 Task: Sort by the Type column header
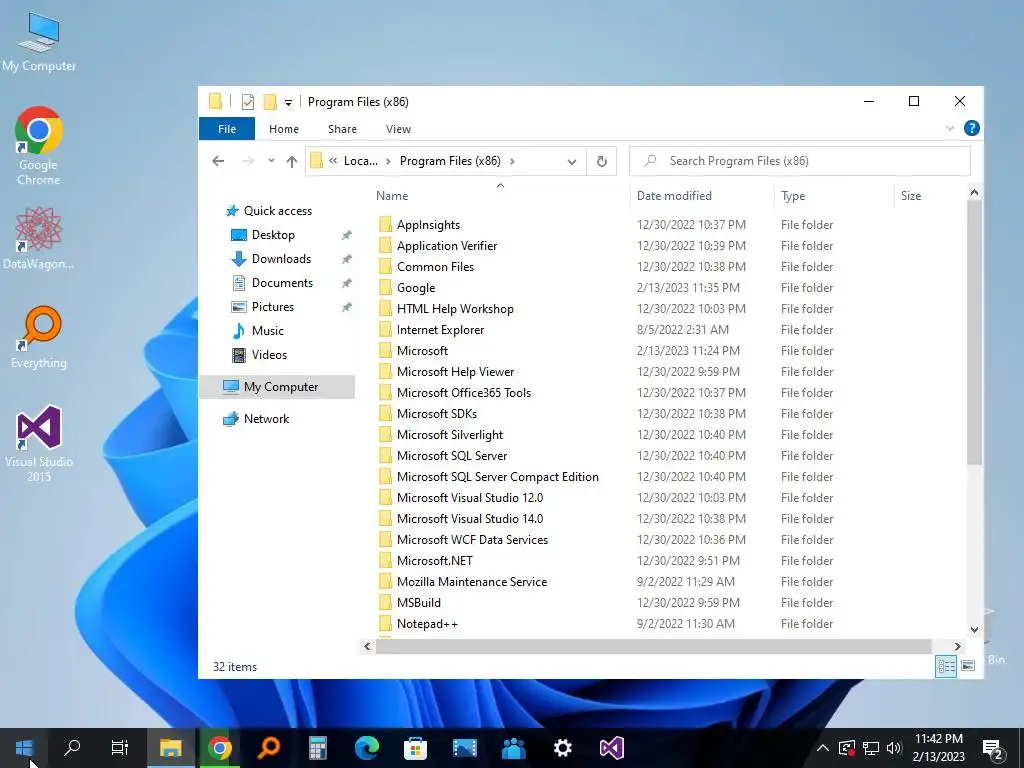(x=793, y=195)
